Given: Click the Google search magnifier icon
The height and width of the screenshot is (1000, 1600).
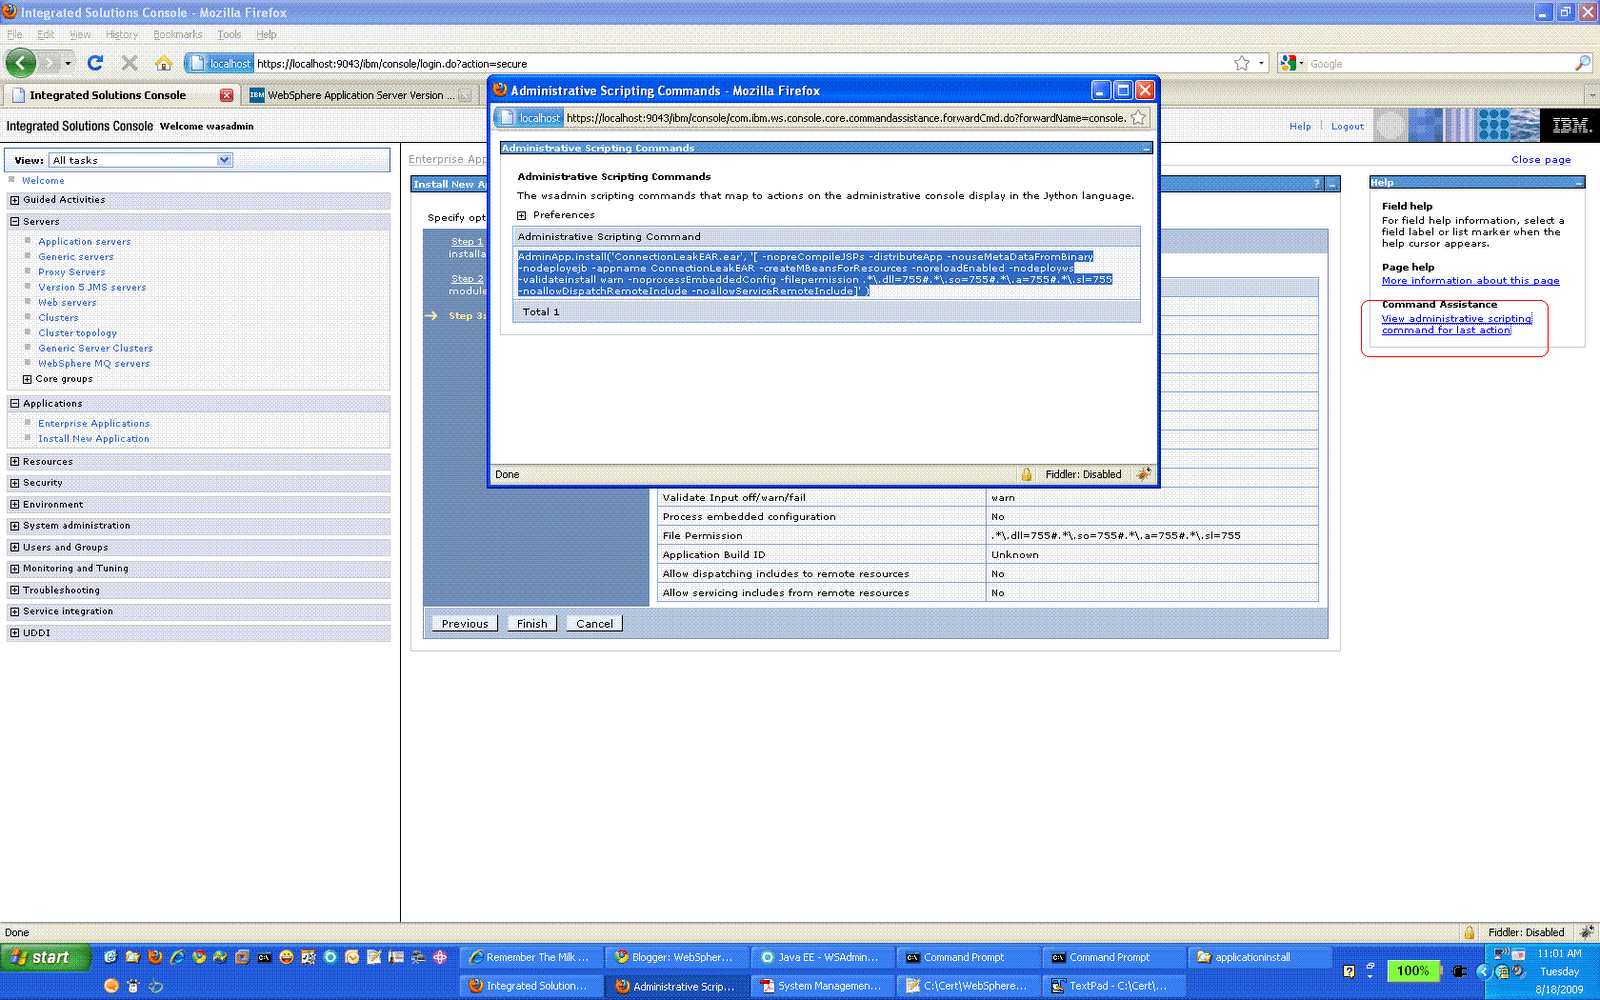Looking at the screenshot, I should [x=1582, y=63].
